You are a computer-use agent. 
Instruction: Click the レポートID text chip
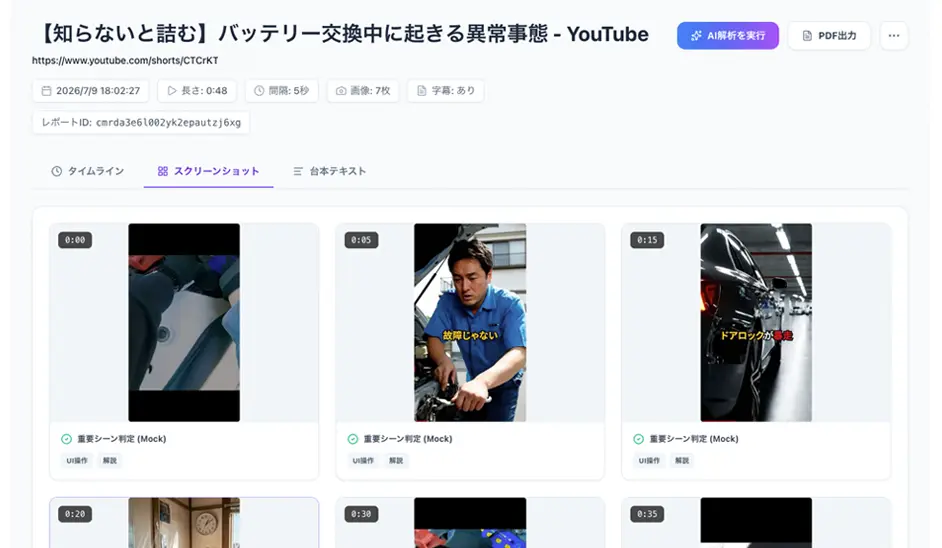141,123
